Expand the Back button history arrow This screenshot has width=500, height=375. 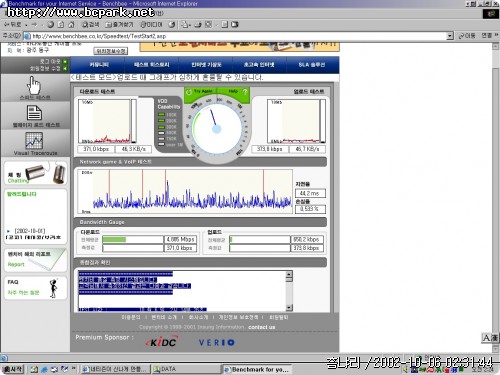click(x=26, y=25)
